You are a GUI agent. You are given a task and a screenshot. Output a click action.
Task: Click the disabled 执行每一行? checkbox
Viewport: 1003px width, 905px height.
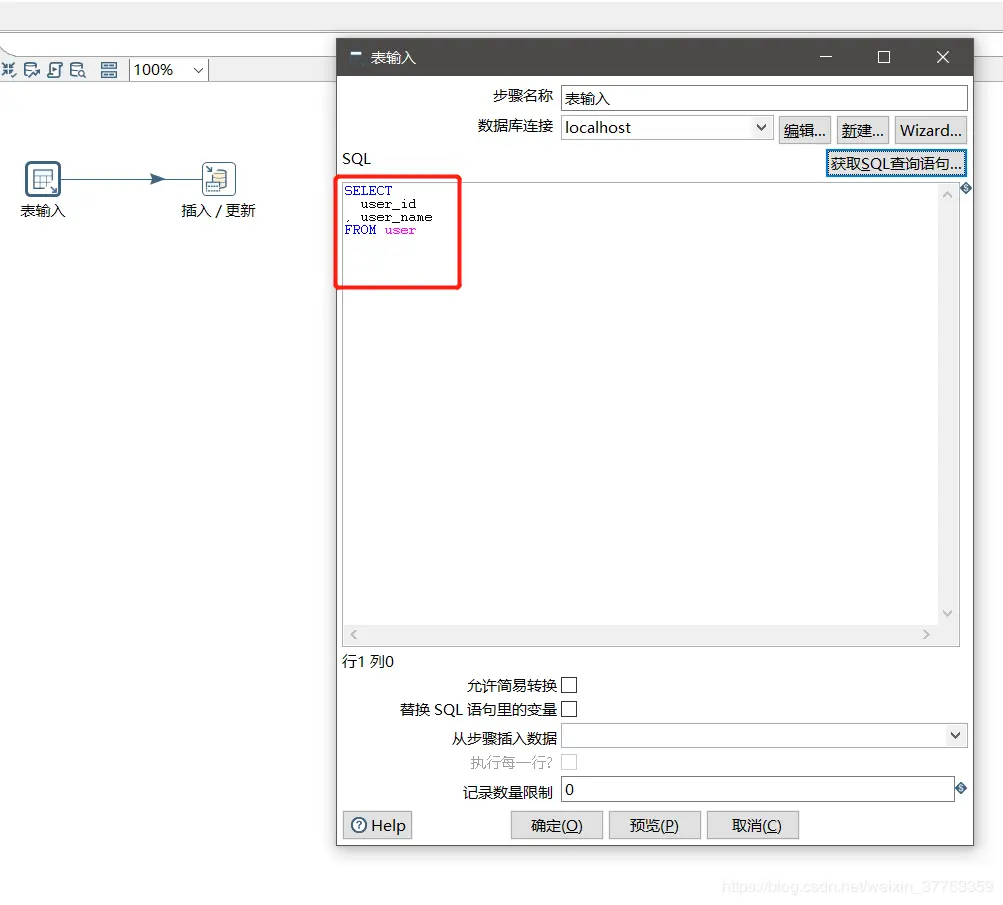[x=569, y=762]
